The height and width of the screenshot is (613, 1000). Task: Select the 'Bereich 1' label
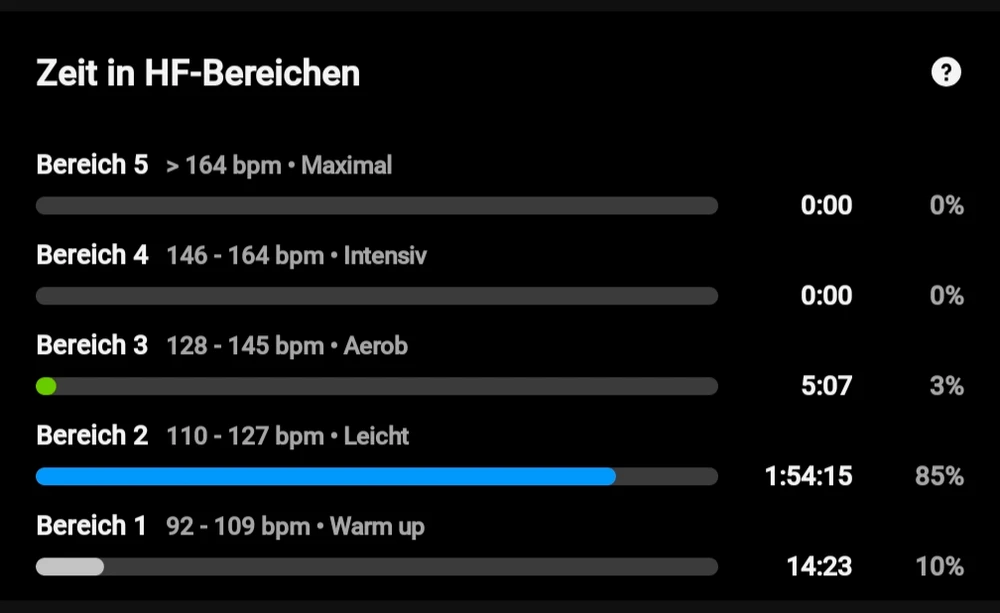pyautogui.click(x=91, y=526)
